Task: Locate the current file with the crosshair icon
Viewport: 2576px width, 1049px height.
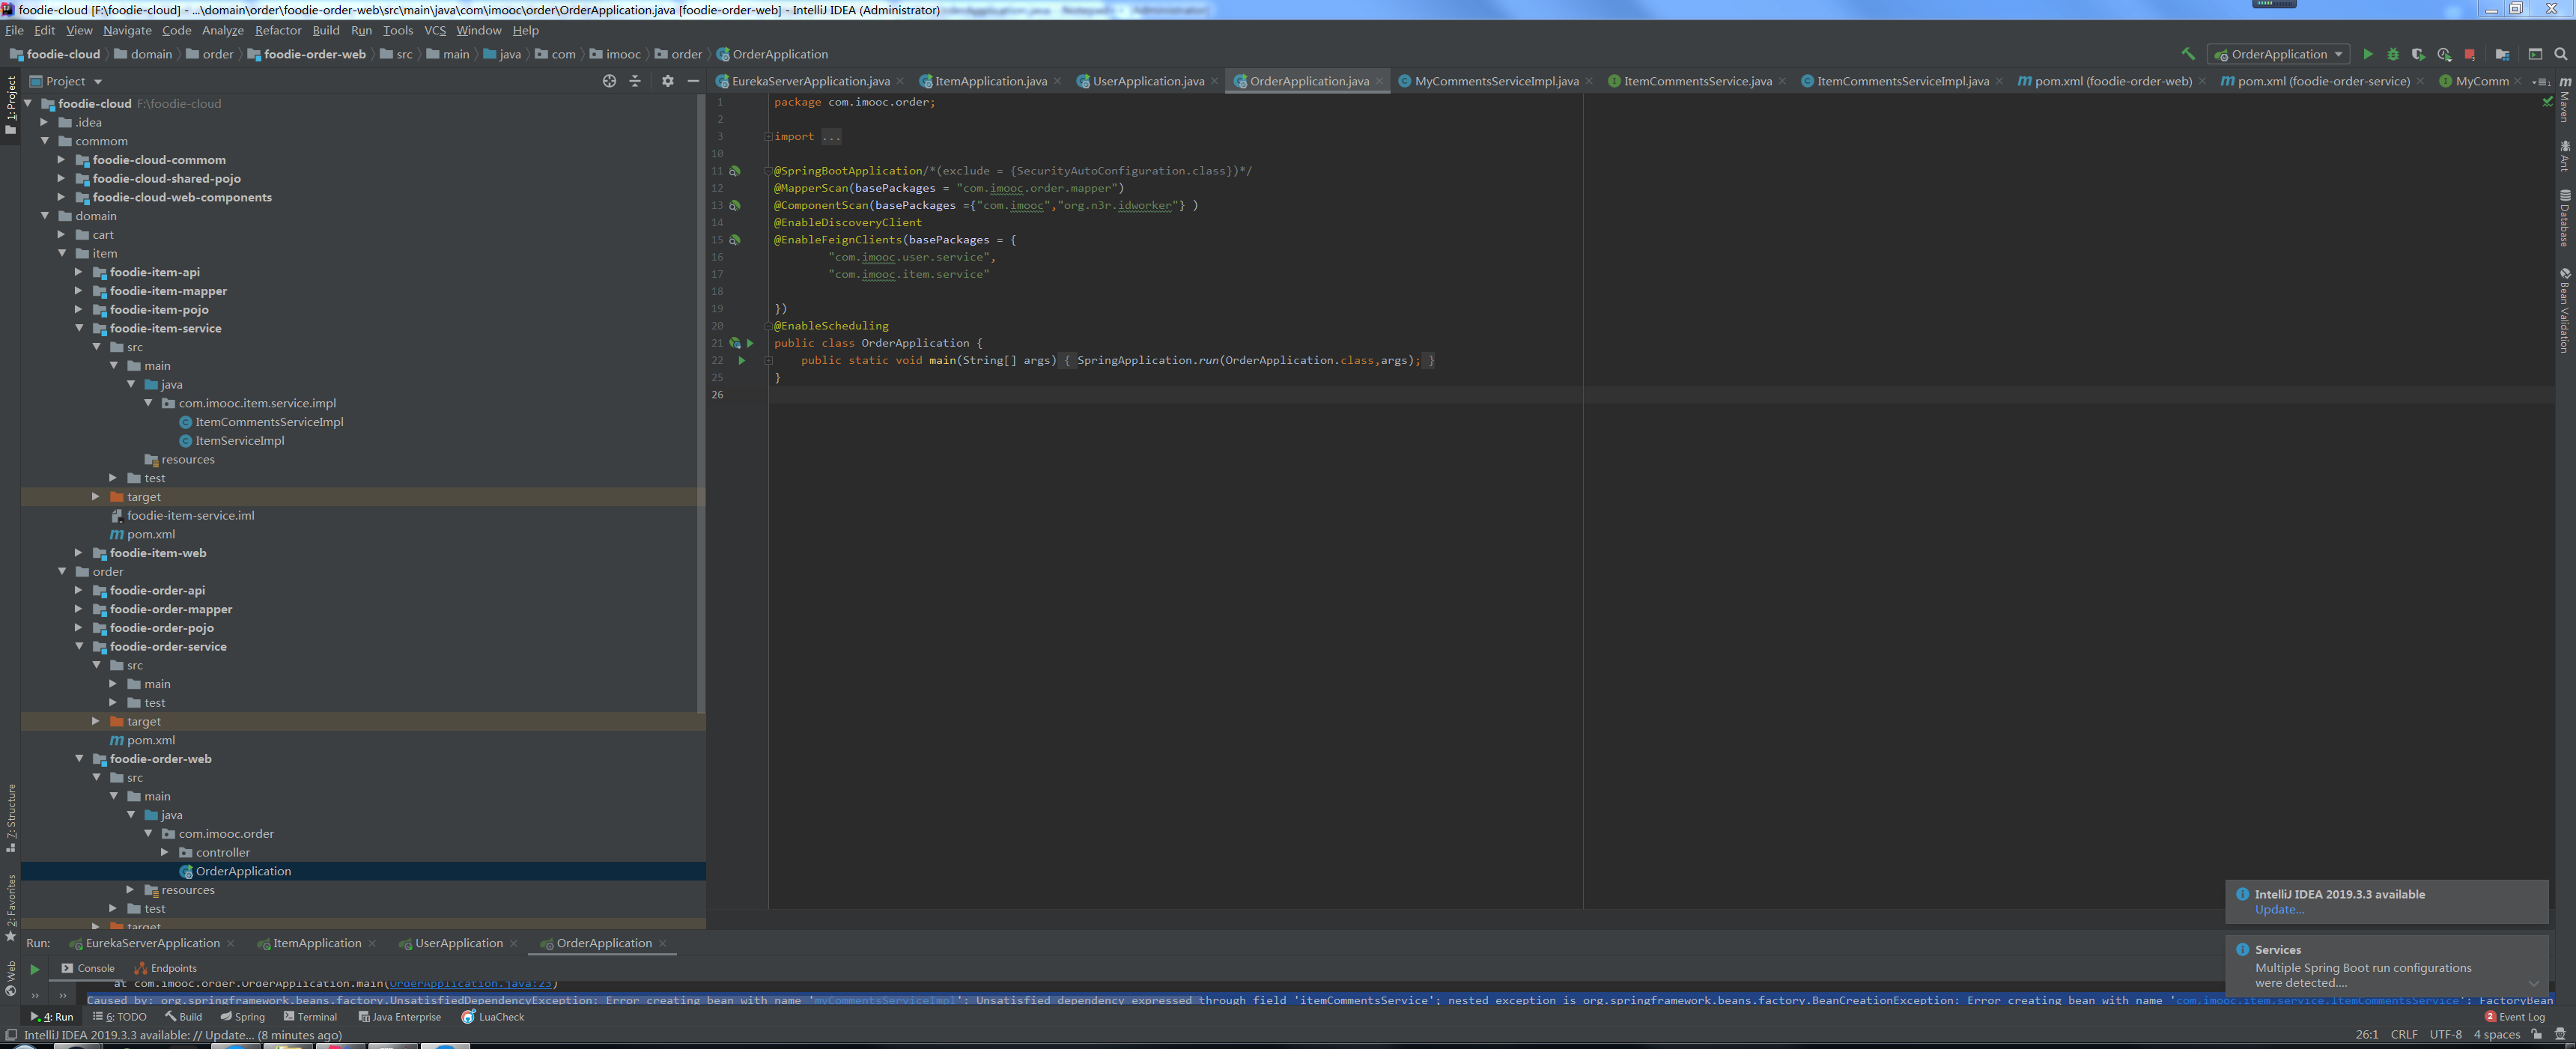Action: (609, 81)
